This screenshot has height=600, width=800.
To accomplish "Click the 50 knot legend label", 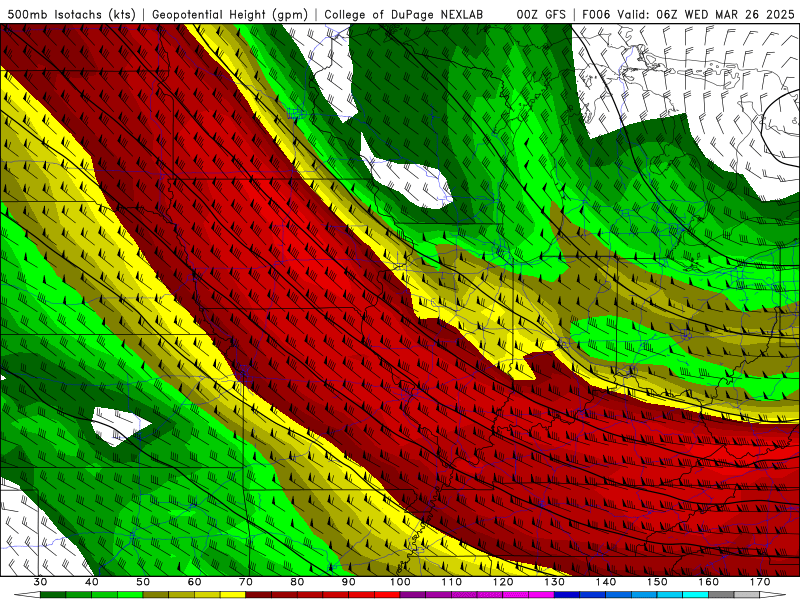I will [143, 582].
